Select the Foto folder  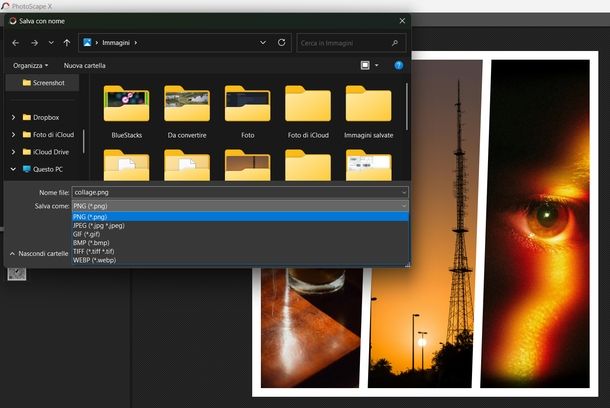click(247, 112)
